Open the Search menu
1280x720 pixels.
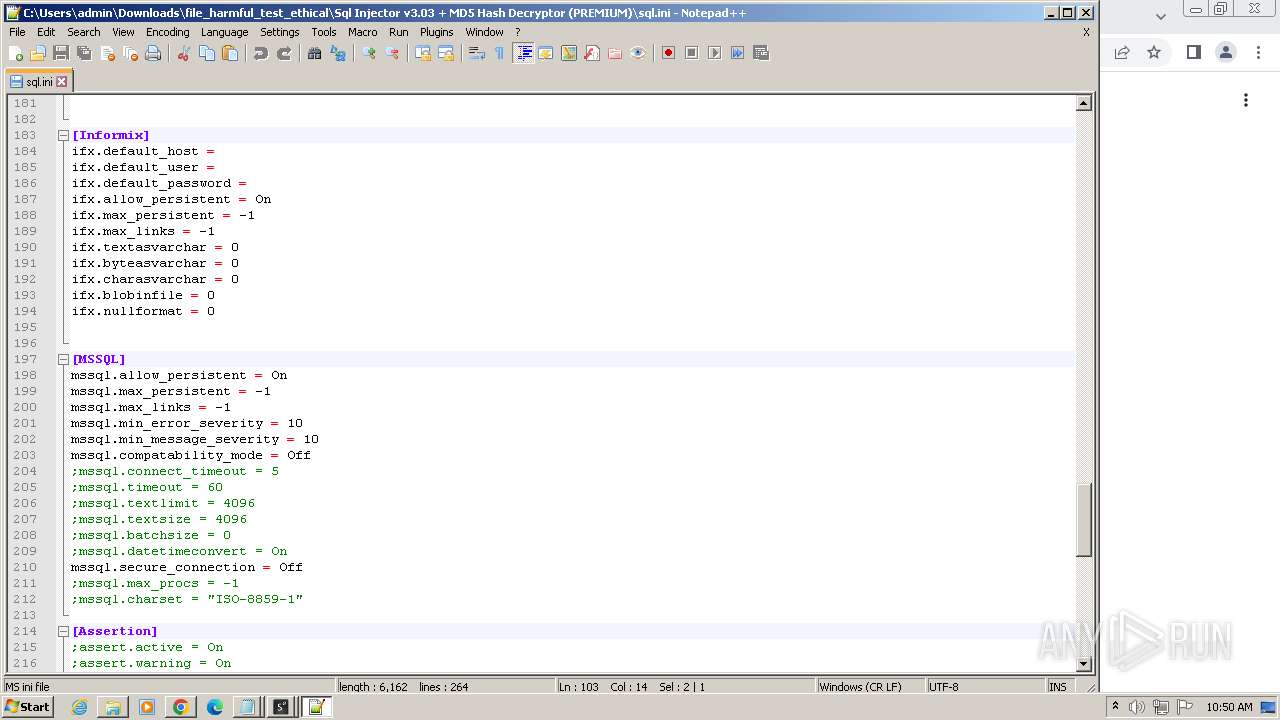point(84,32)
